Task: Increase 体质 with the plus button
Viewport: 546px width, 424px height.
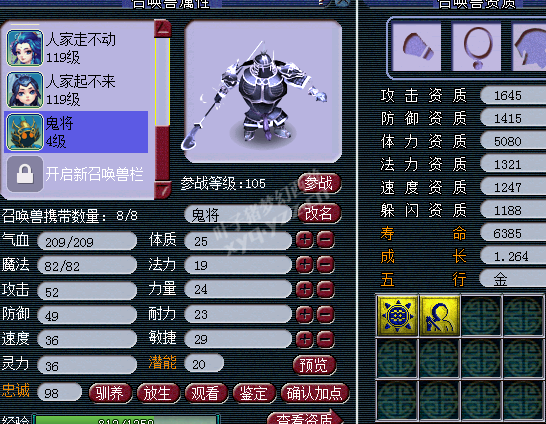Action: tap(305, 240)
